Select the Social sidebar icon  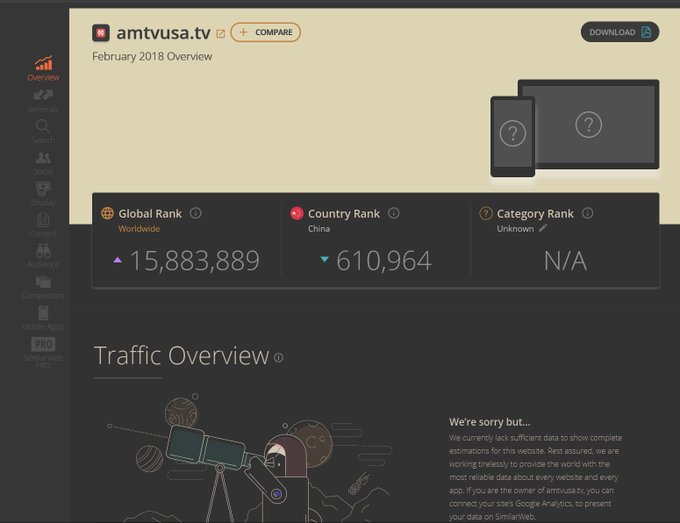point(43,162)
